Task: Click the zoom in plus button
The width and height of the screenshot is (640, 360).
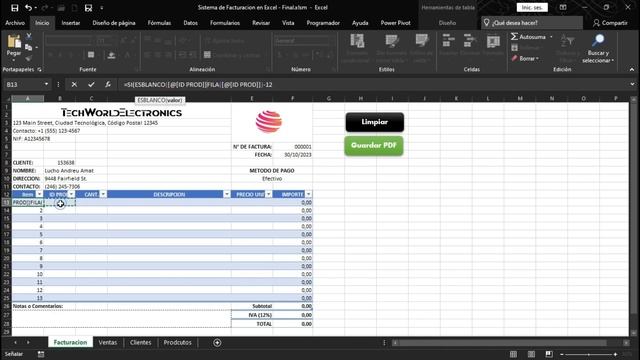Action: click(x=615, y=354)
